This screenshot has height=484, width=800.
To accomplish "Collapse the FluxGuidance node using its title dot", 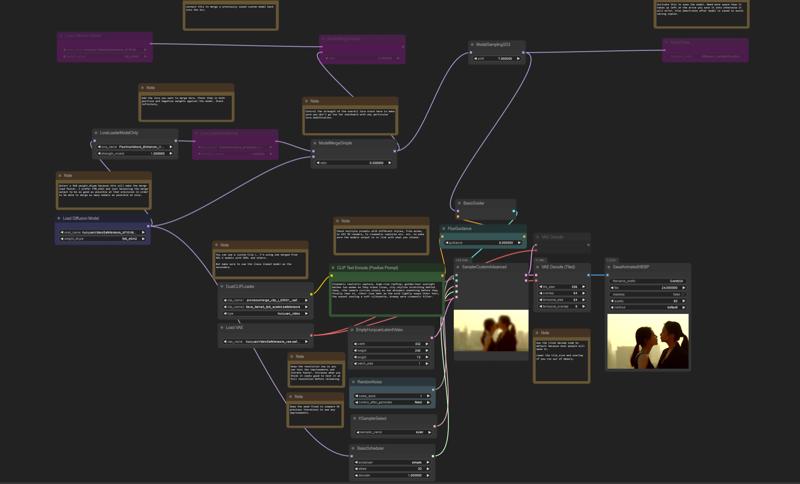I will [443, 228].
